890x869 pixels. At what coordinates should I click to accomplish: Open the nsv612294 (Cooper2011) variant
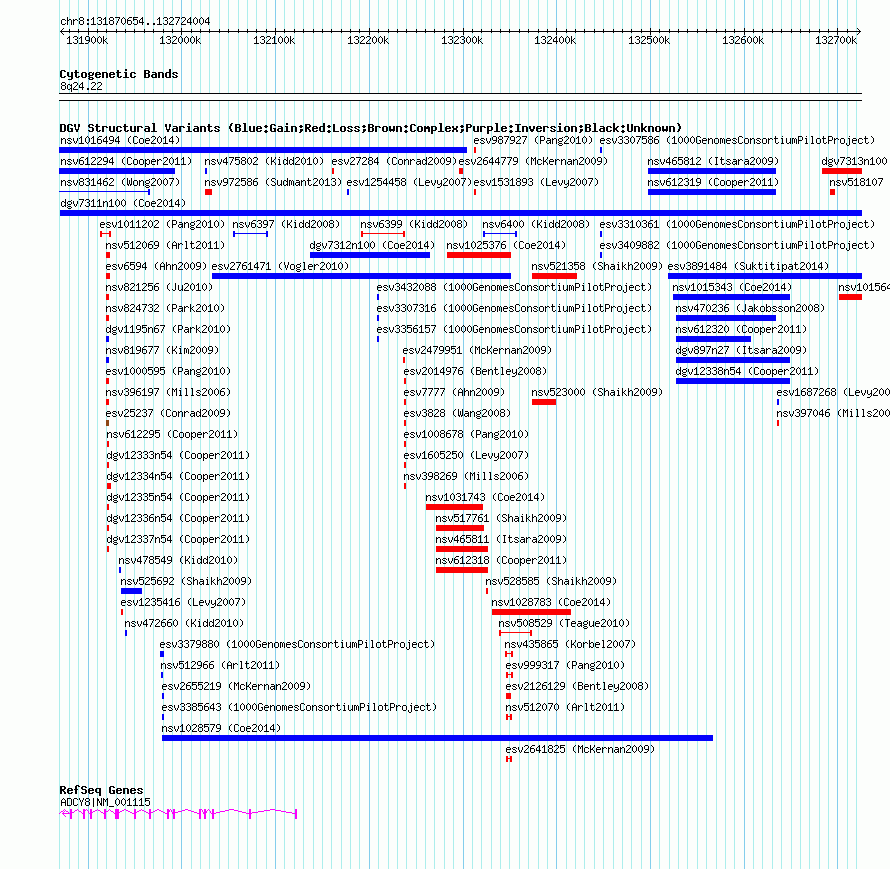tap(126, 161)
